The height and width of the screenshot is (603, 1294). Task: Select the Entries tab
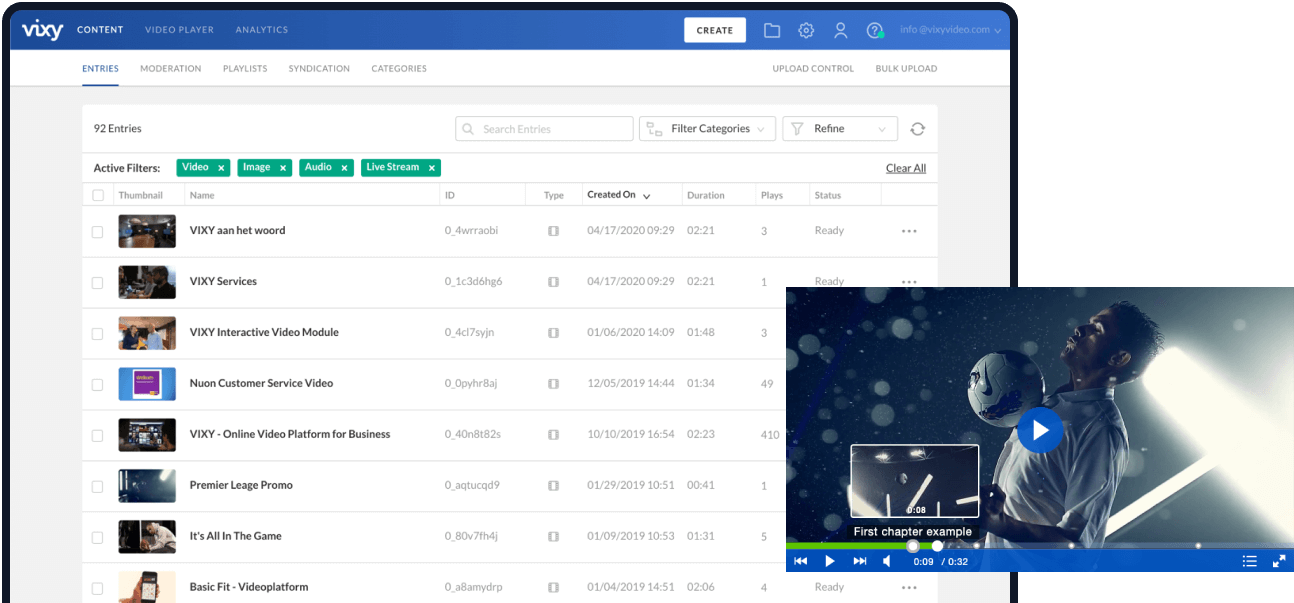point(100,69)
